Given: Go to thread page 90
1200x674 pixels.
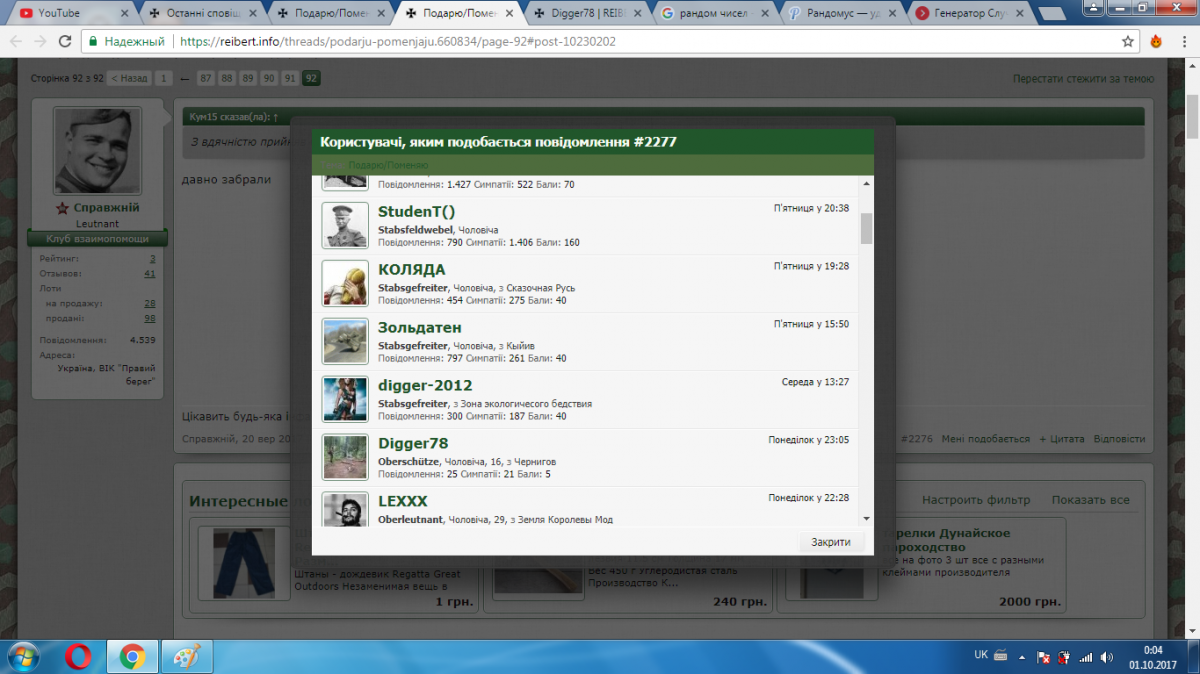Looking at the screenshot, I should point(269,78).
